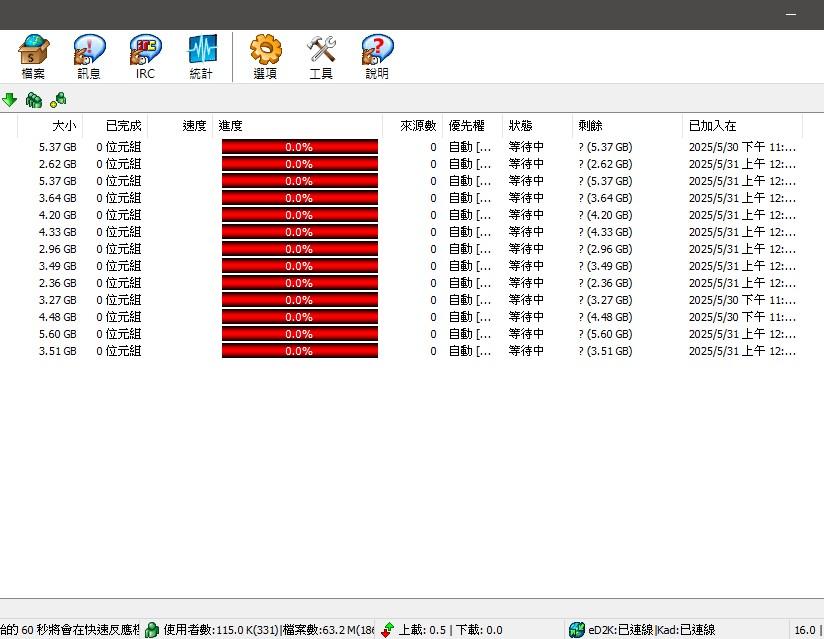
Task: Sort by the 速度 column header
Action: (x=180, y=126)
